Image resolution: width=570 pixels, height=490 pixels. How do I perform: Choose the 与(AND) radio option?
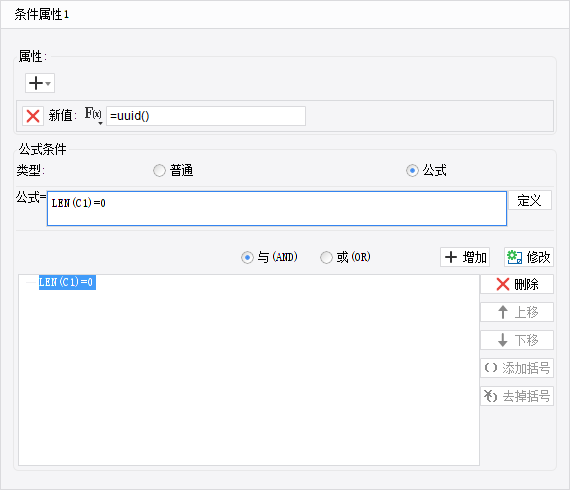pos(247,257)
